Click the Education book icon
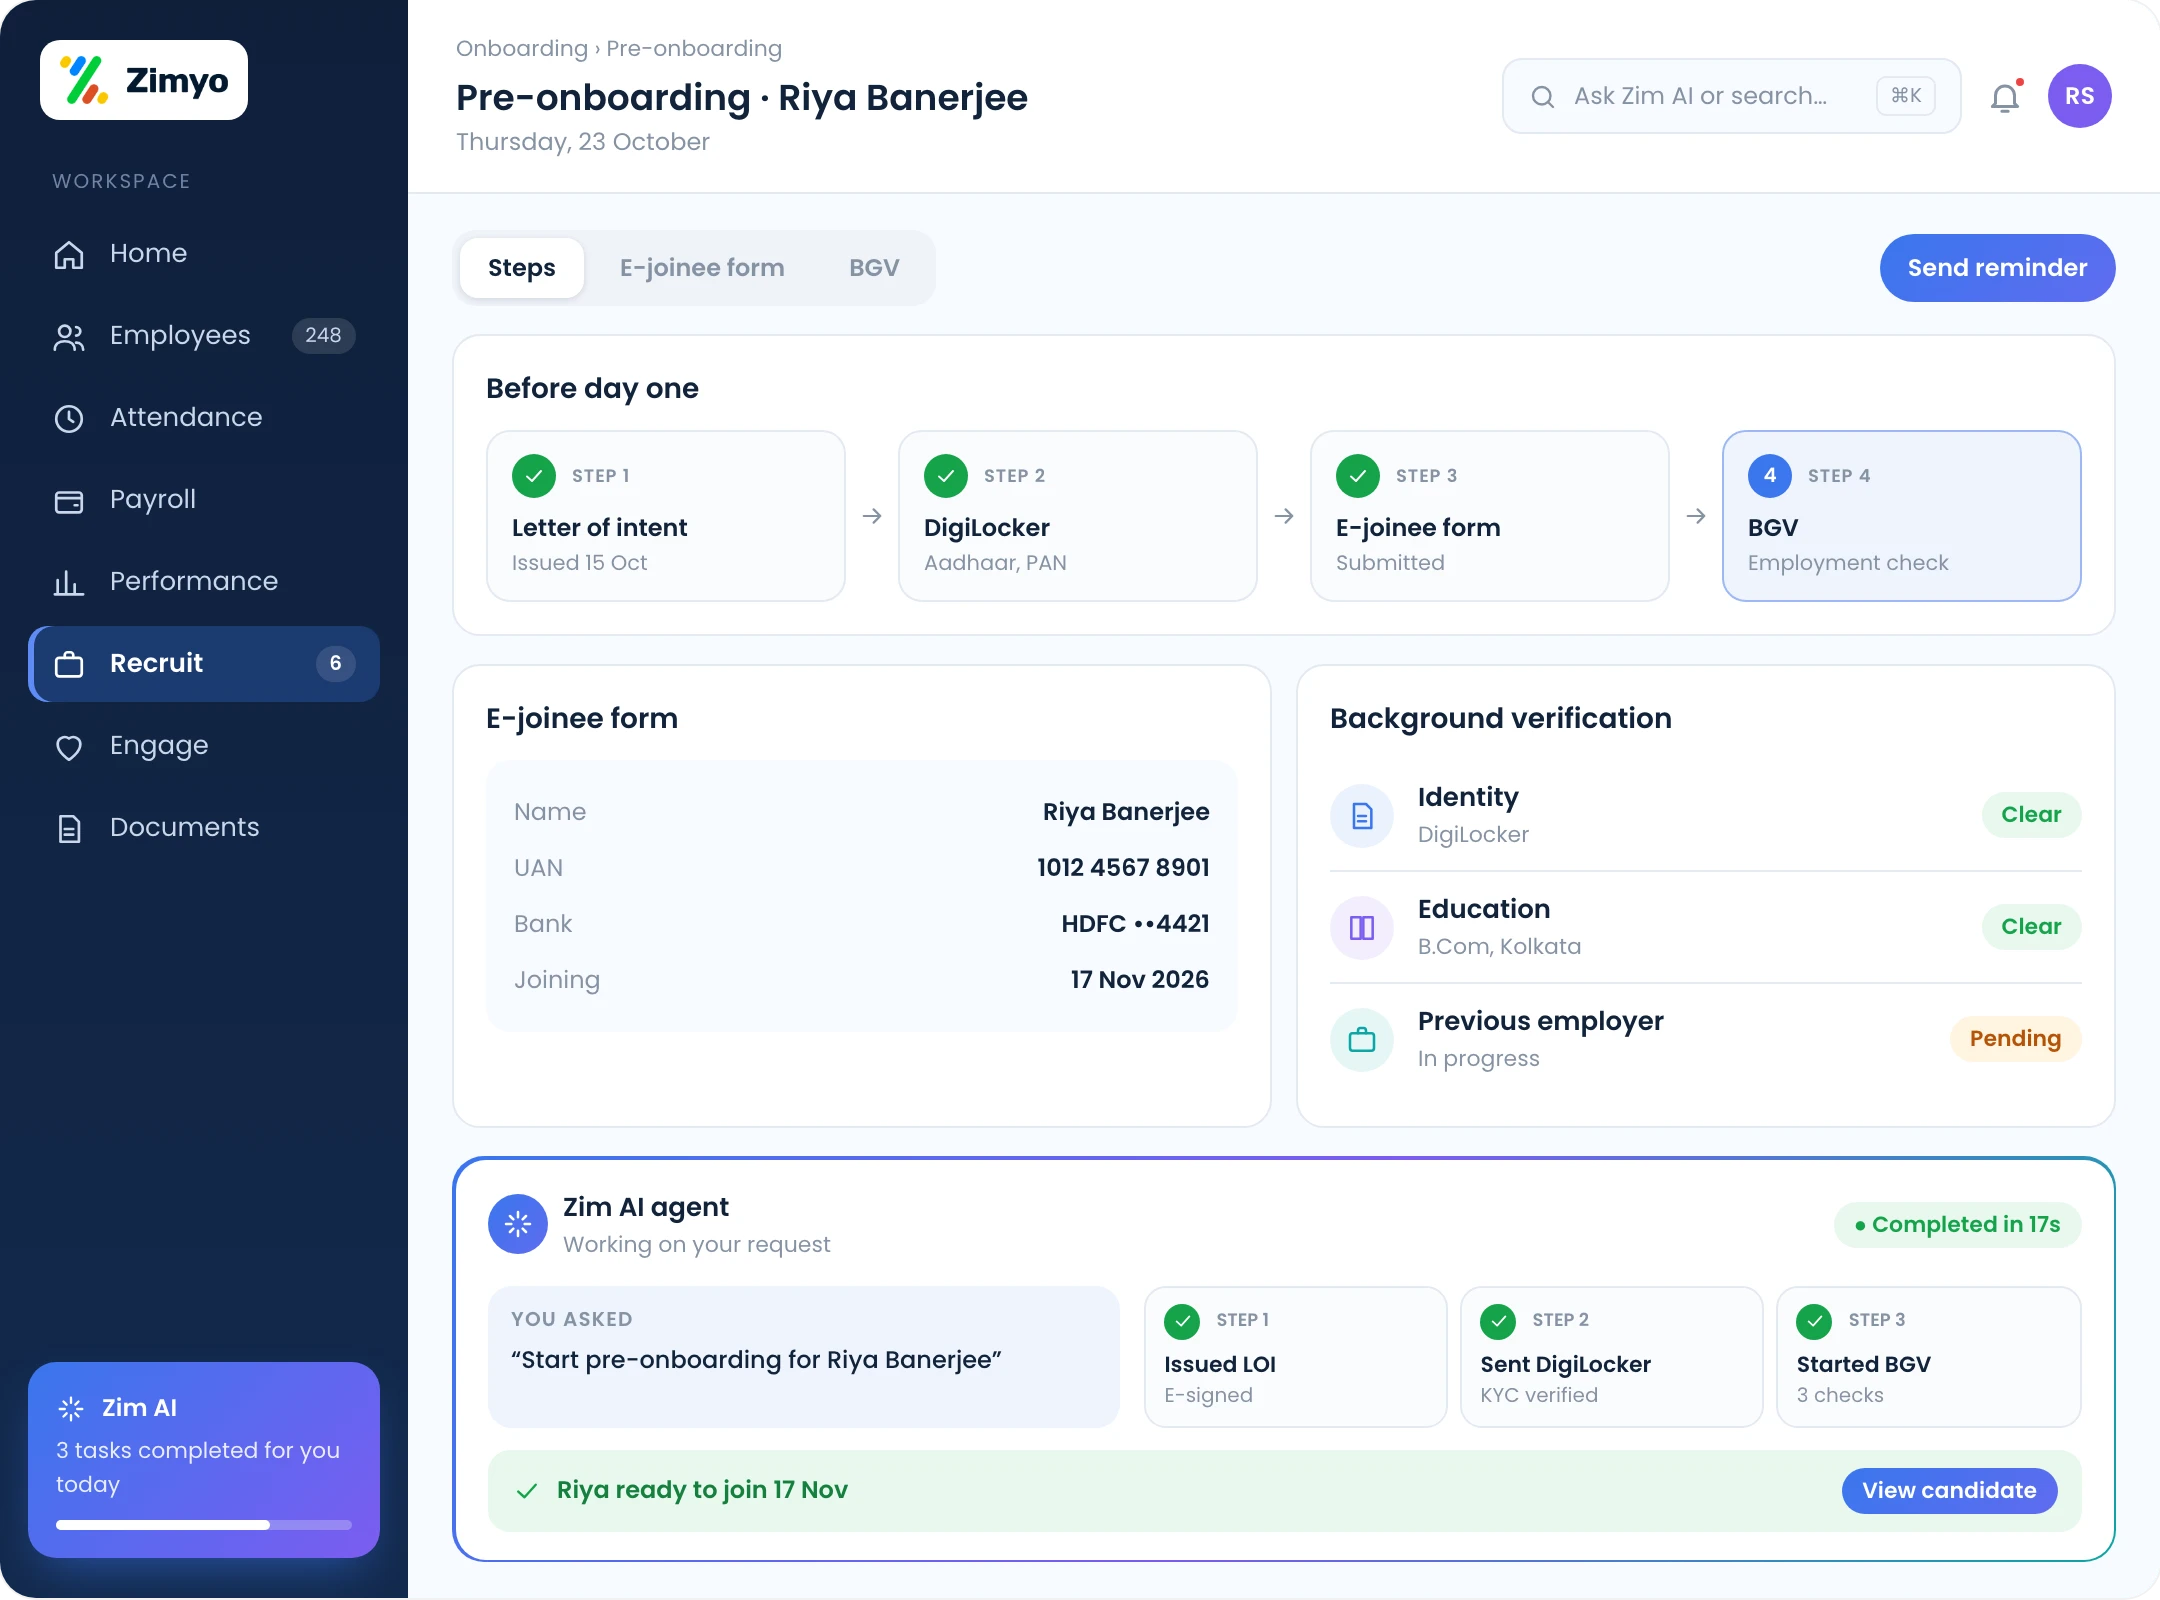Image resolution: width=2160 pixels, height=1600 pixels. 1362,928
